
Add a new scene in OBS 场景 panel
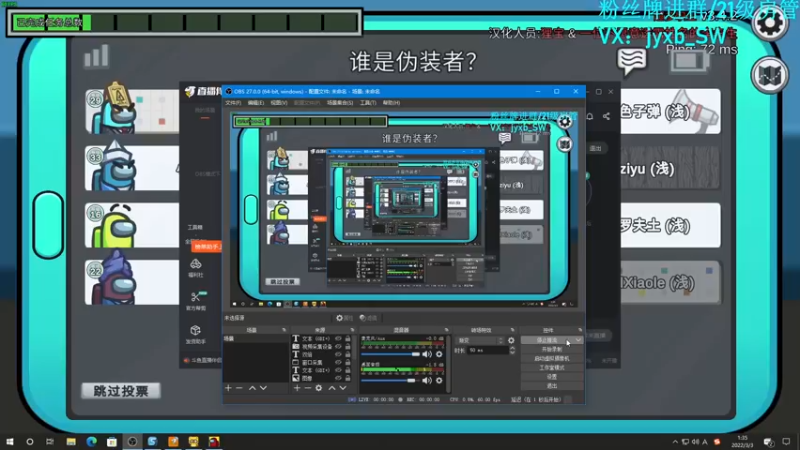[228, 388]
